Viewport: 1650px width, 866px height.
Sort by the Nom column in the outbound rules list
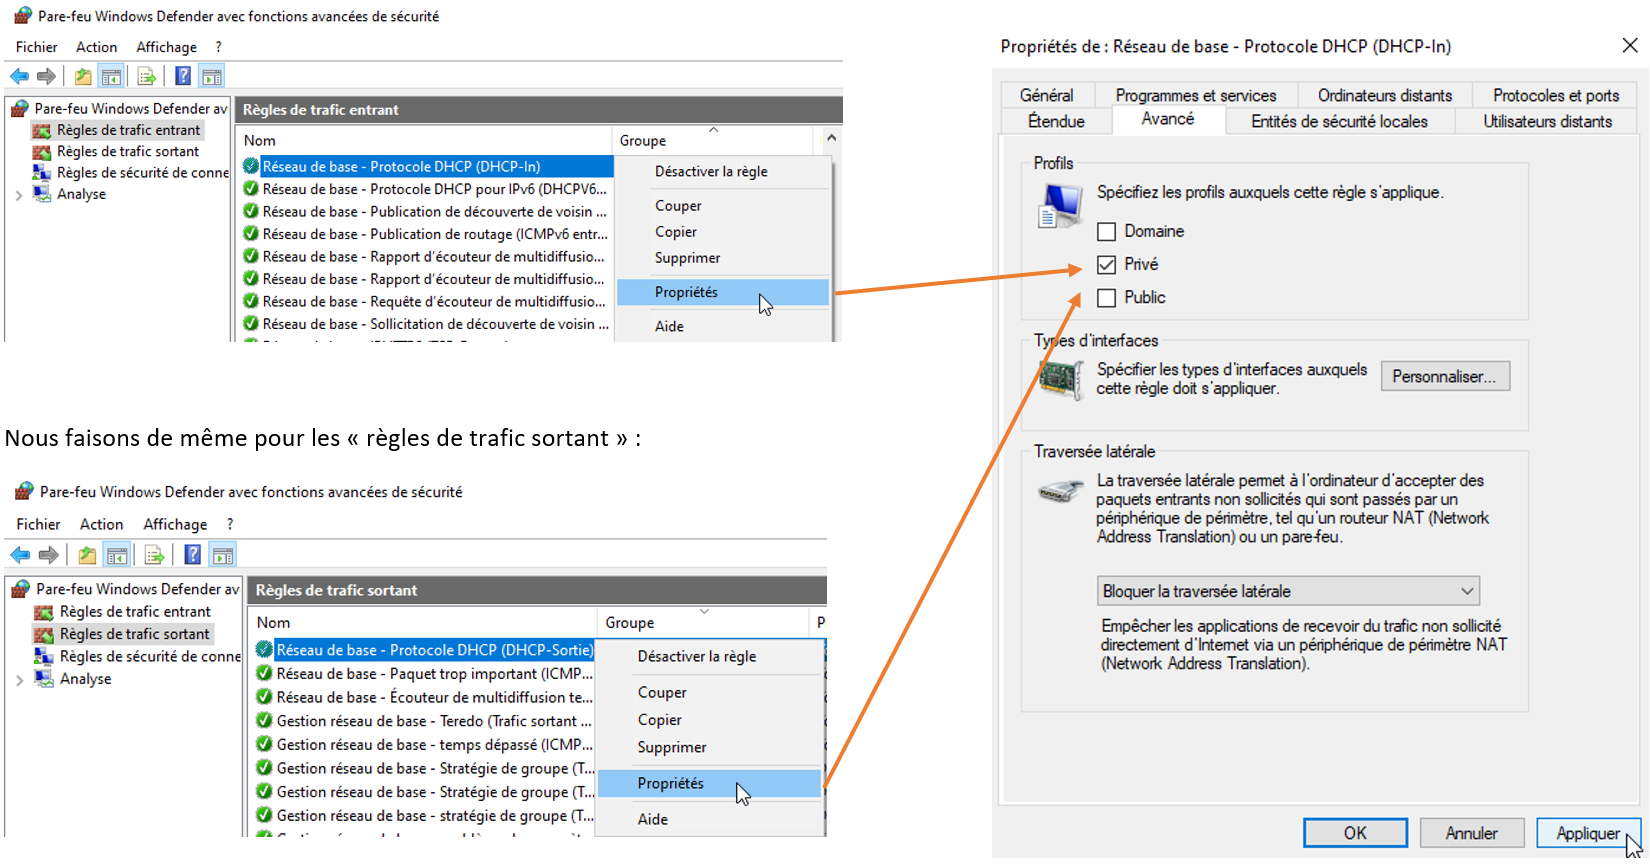[422, 622]
